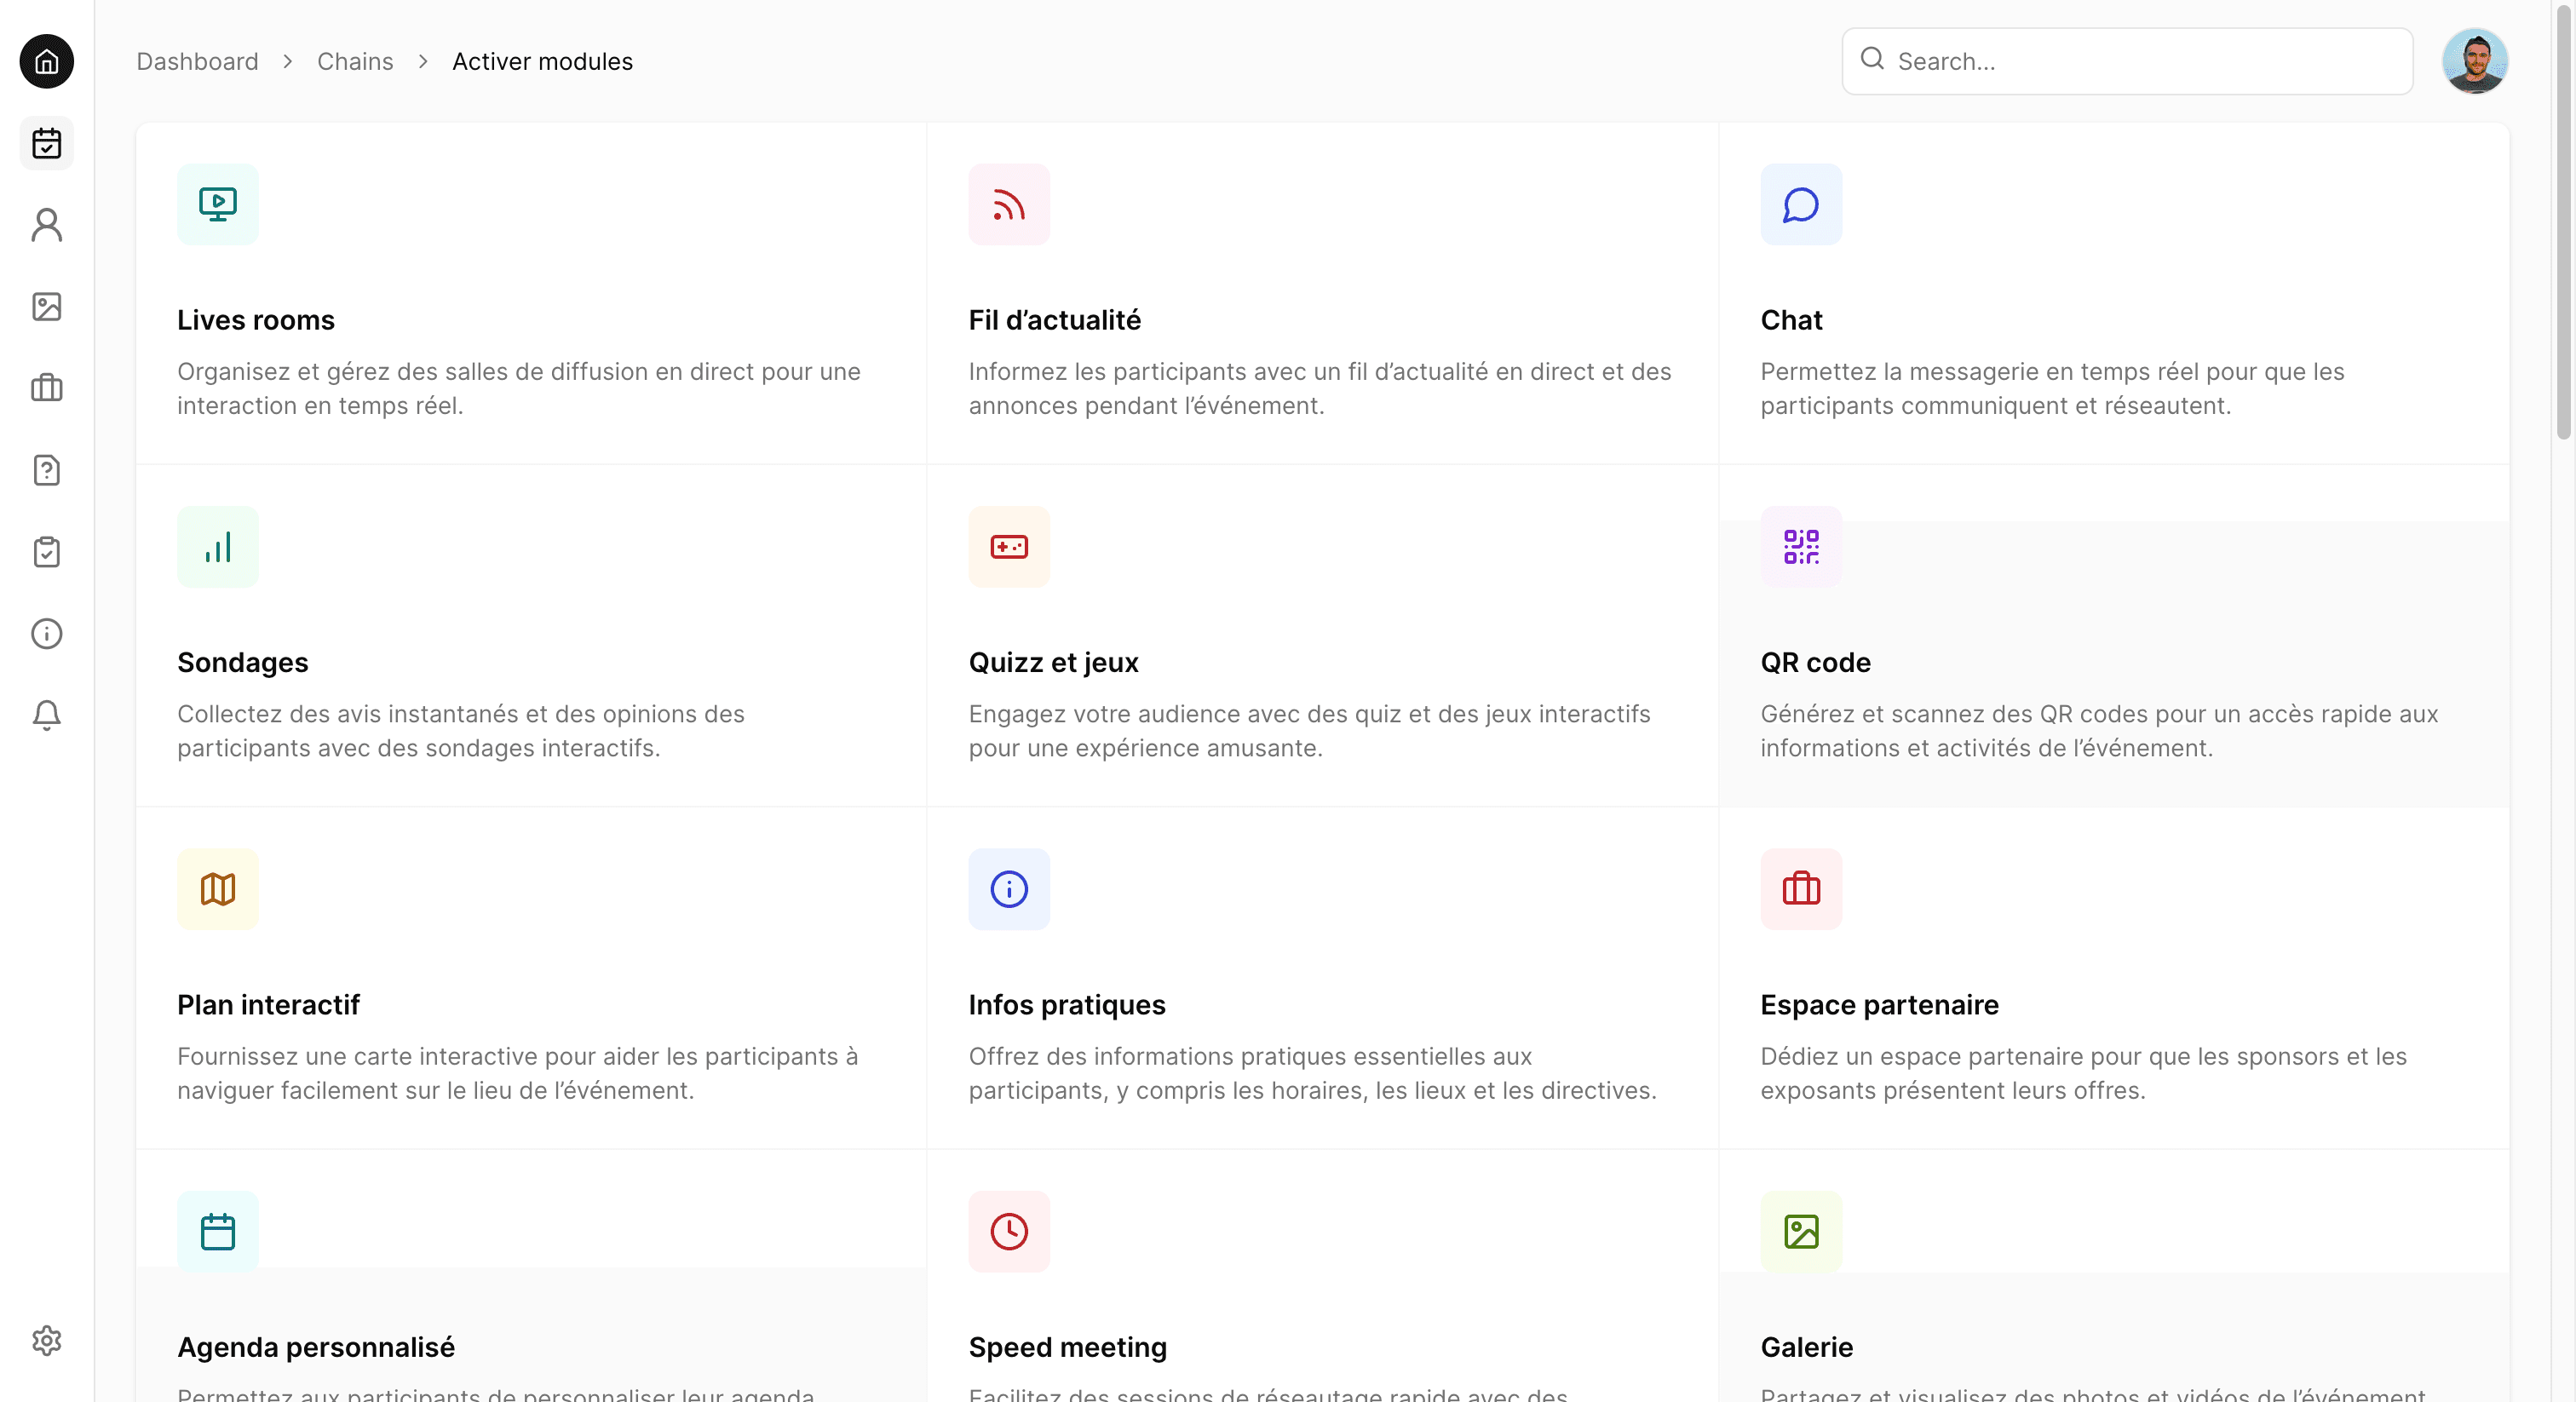Screen dimensions: 2576x1402
Task: Select the Infos pratiques module title
Action: pos(1067,1004)
